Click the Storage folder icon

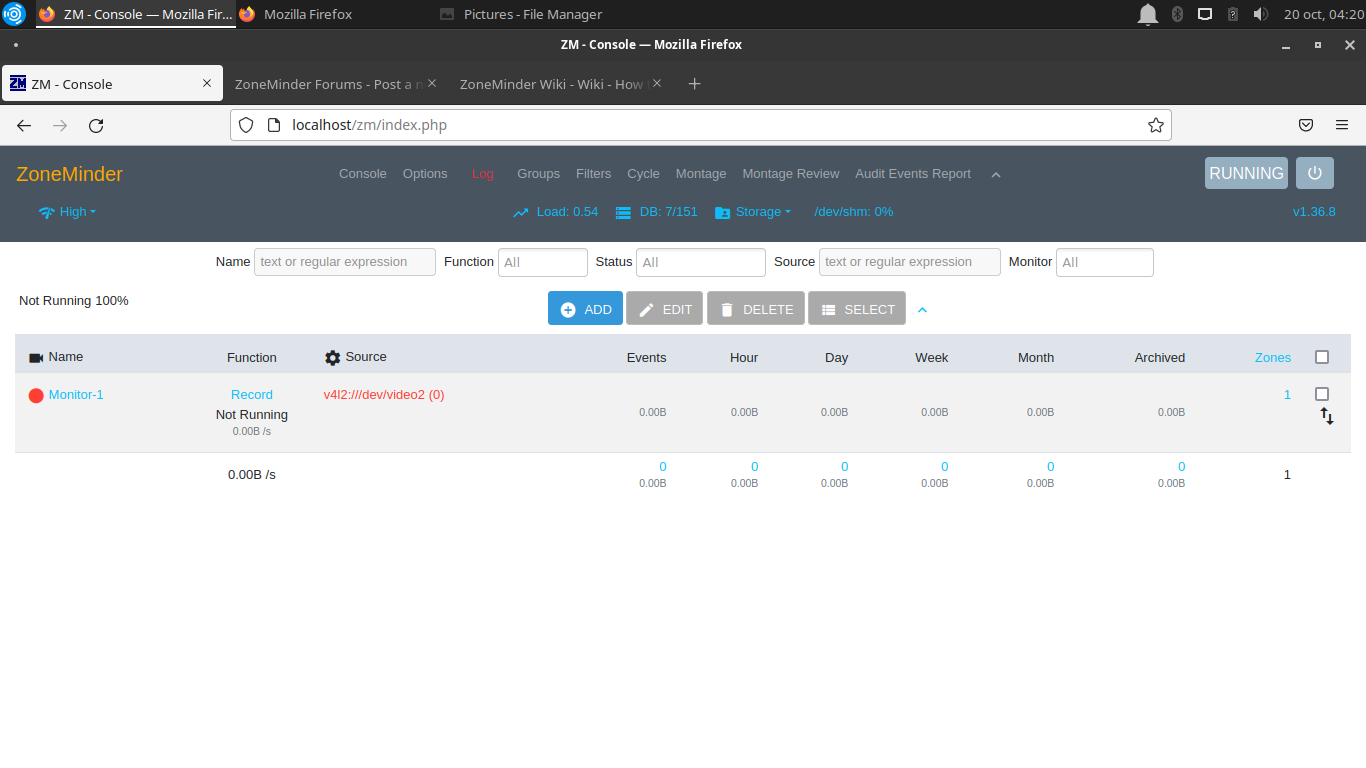point(722,212)
